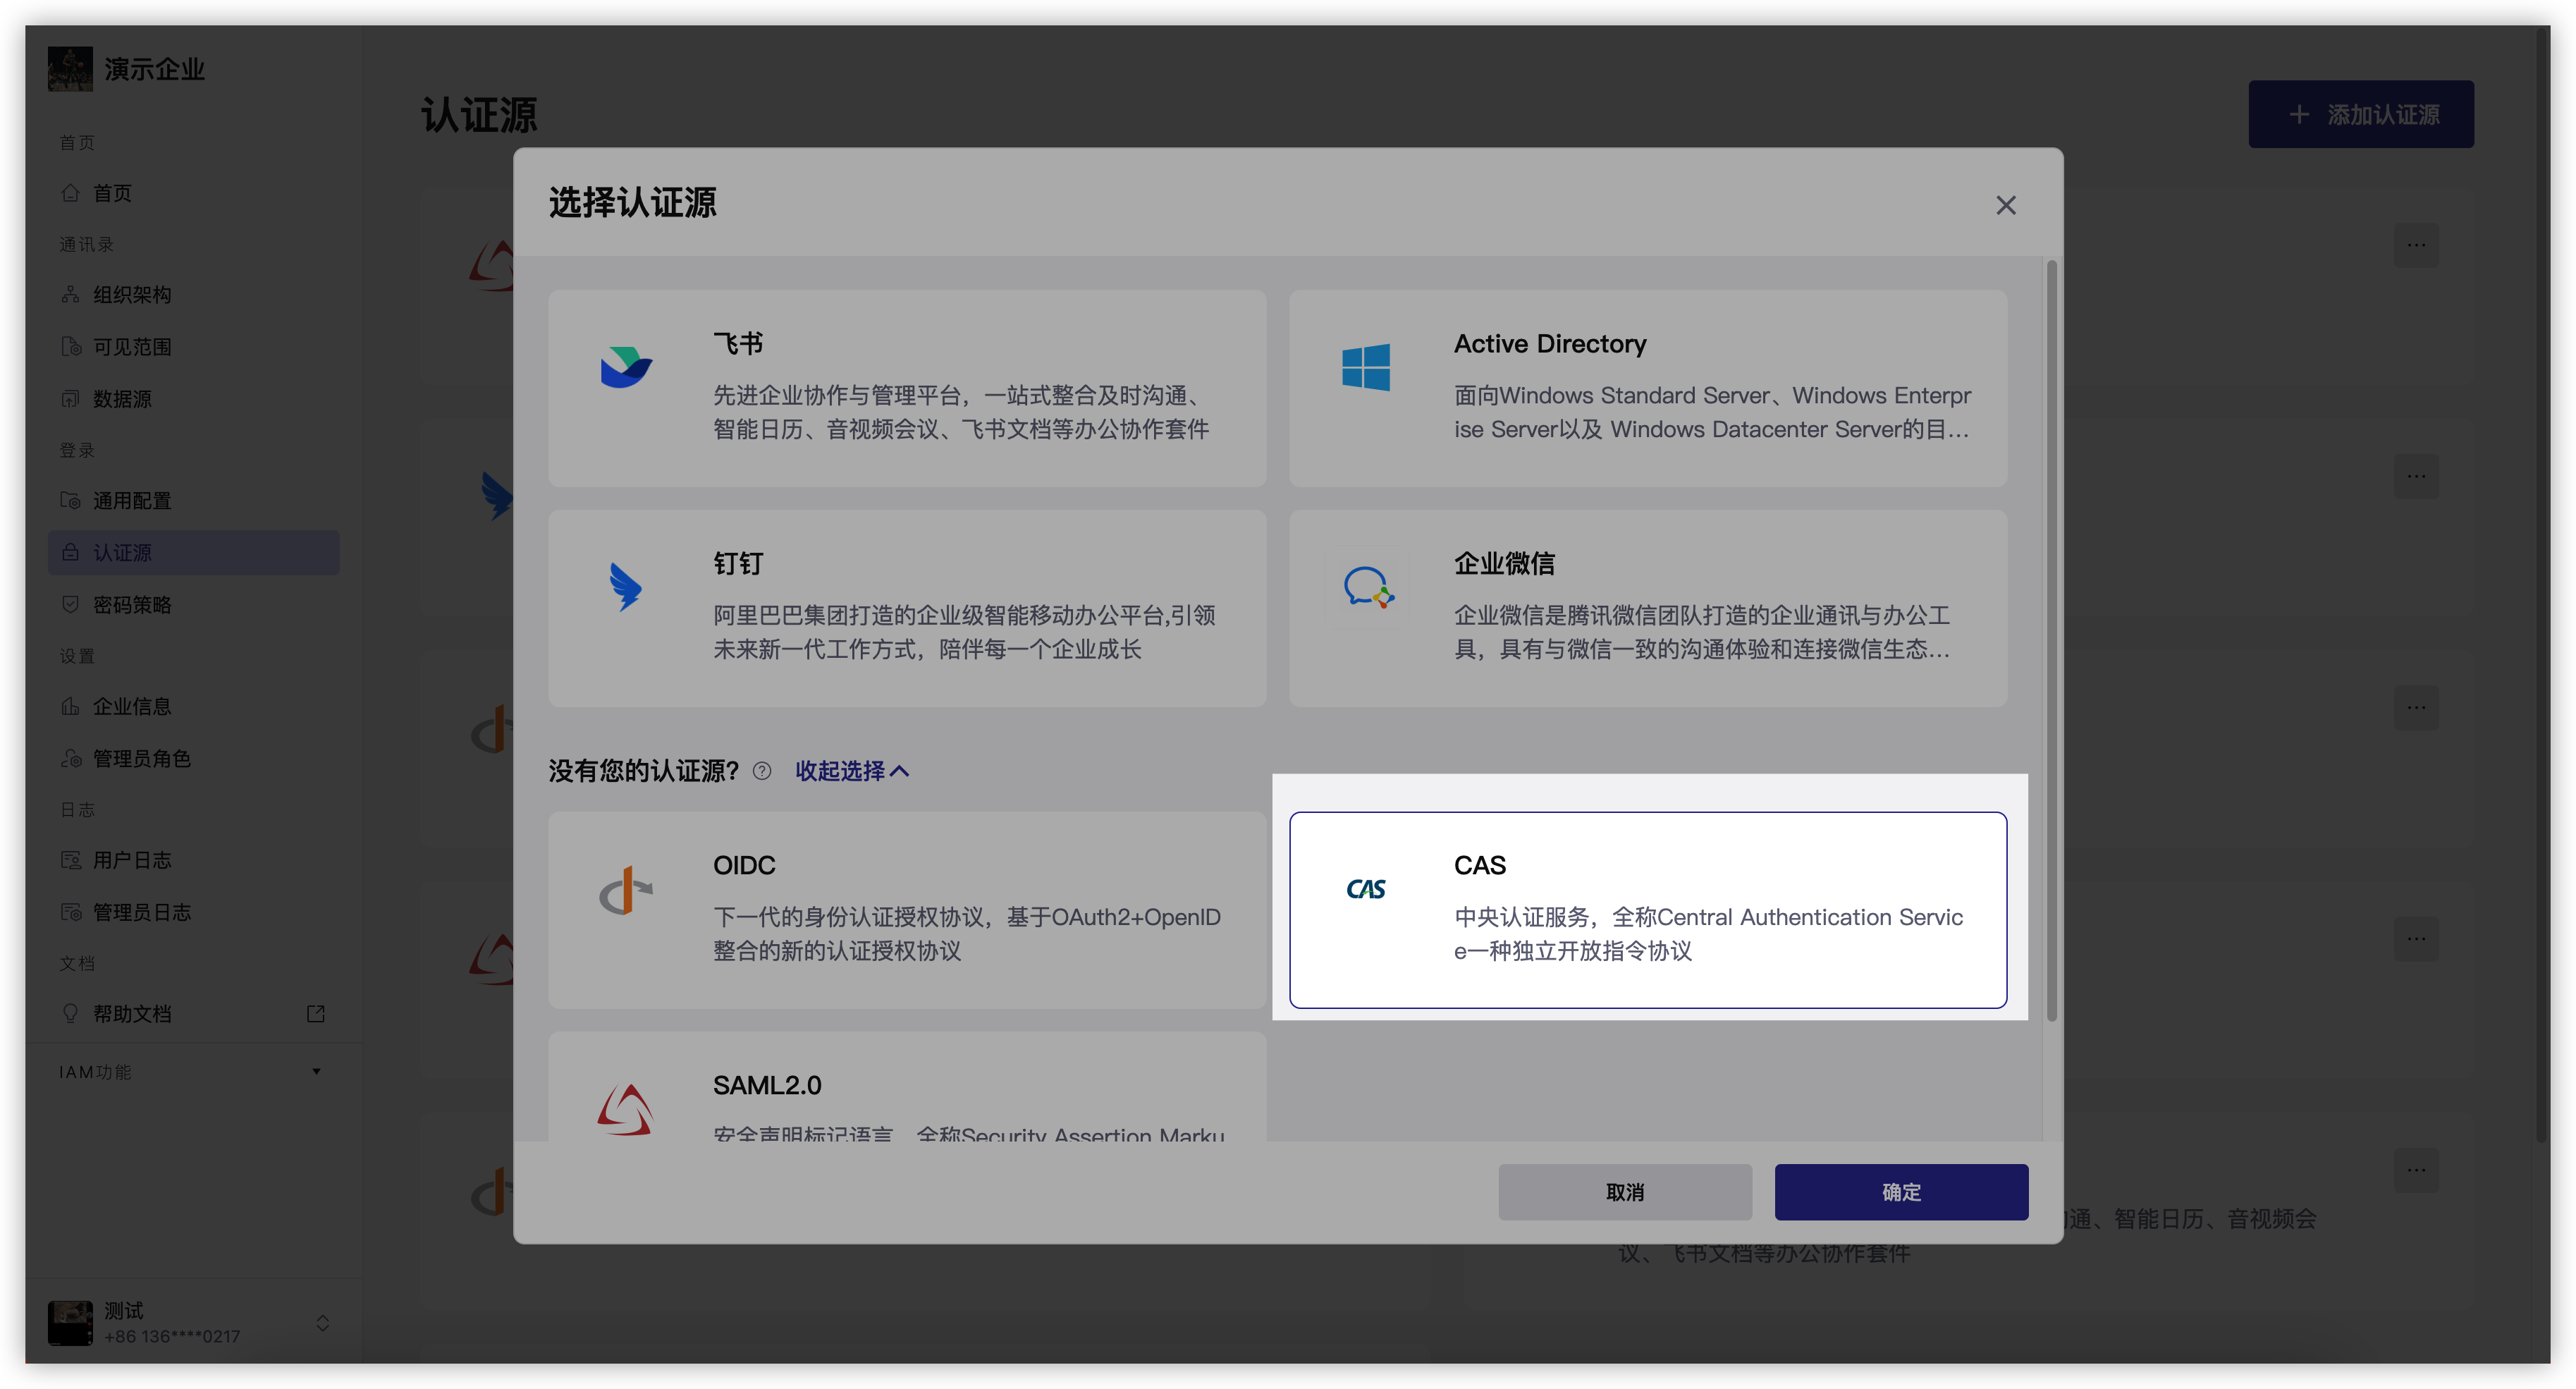Screen dimensions: 2576x1389
Task: Open the 数据源 menu item
Action: (193, 398)
